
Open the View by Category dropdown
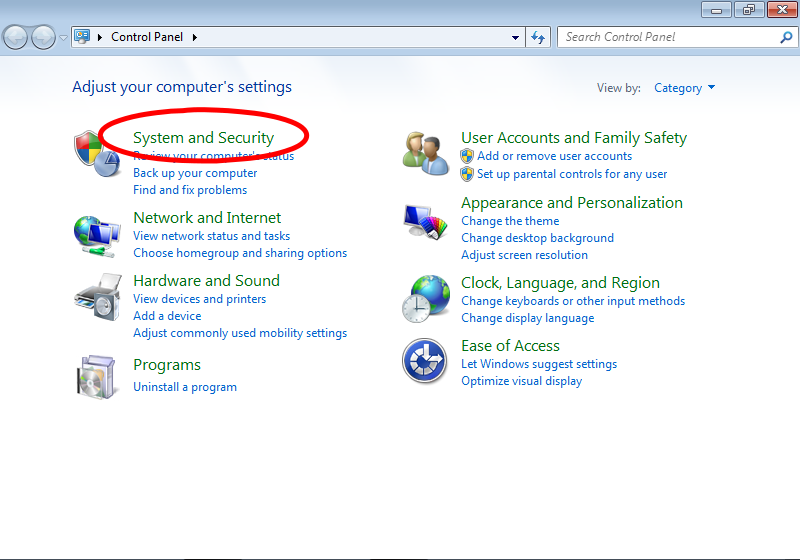point(684,88)
